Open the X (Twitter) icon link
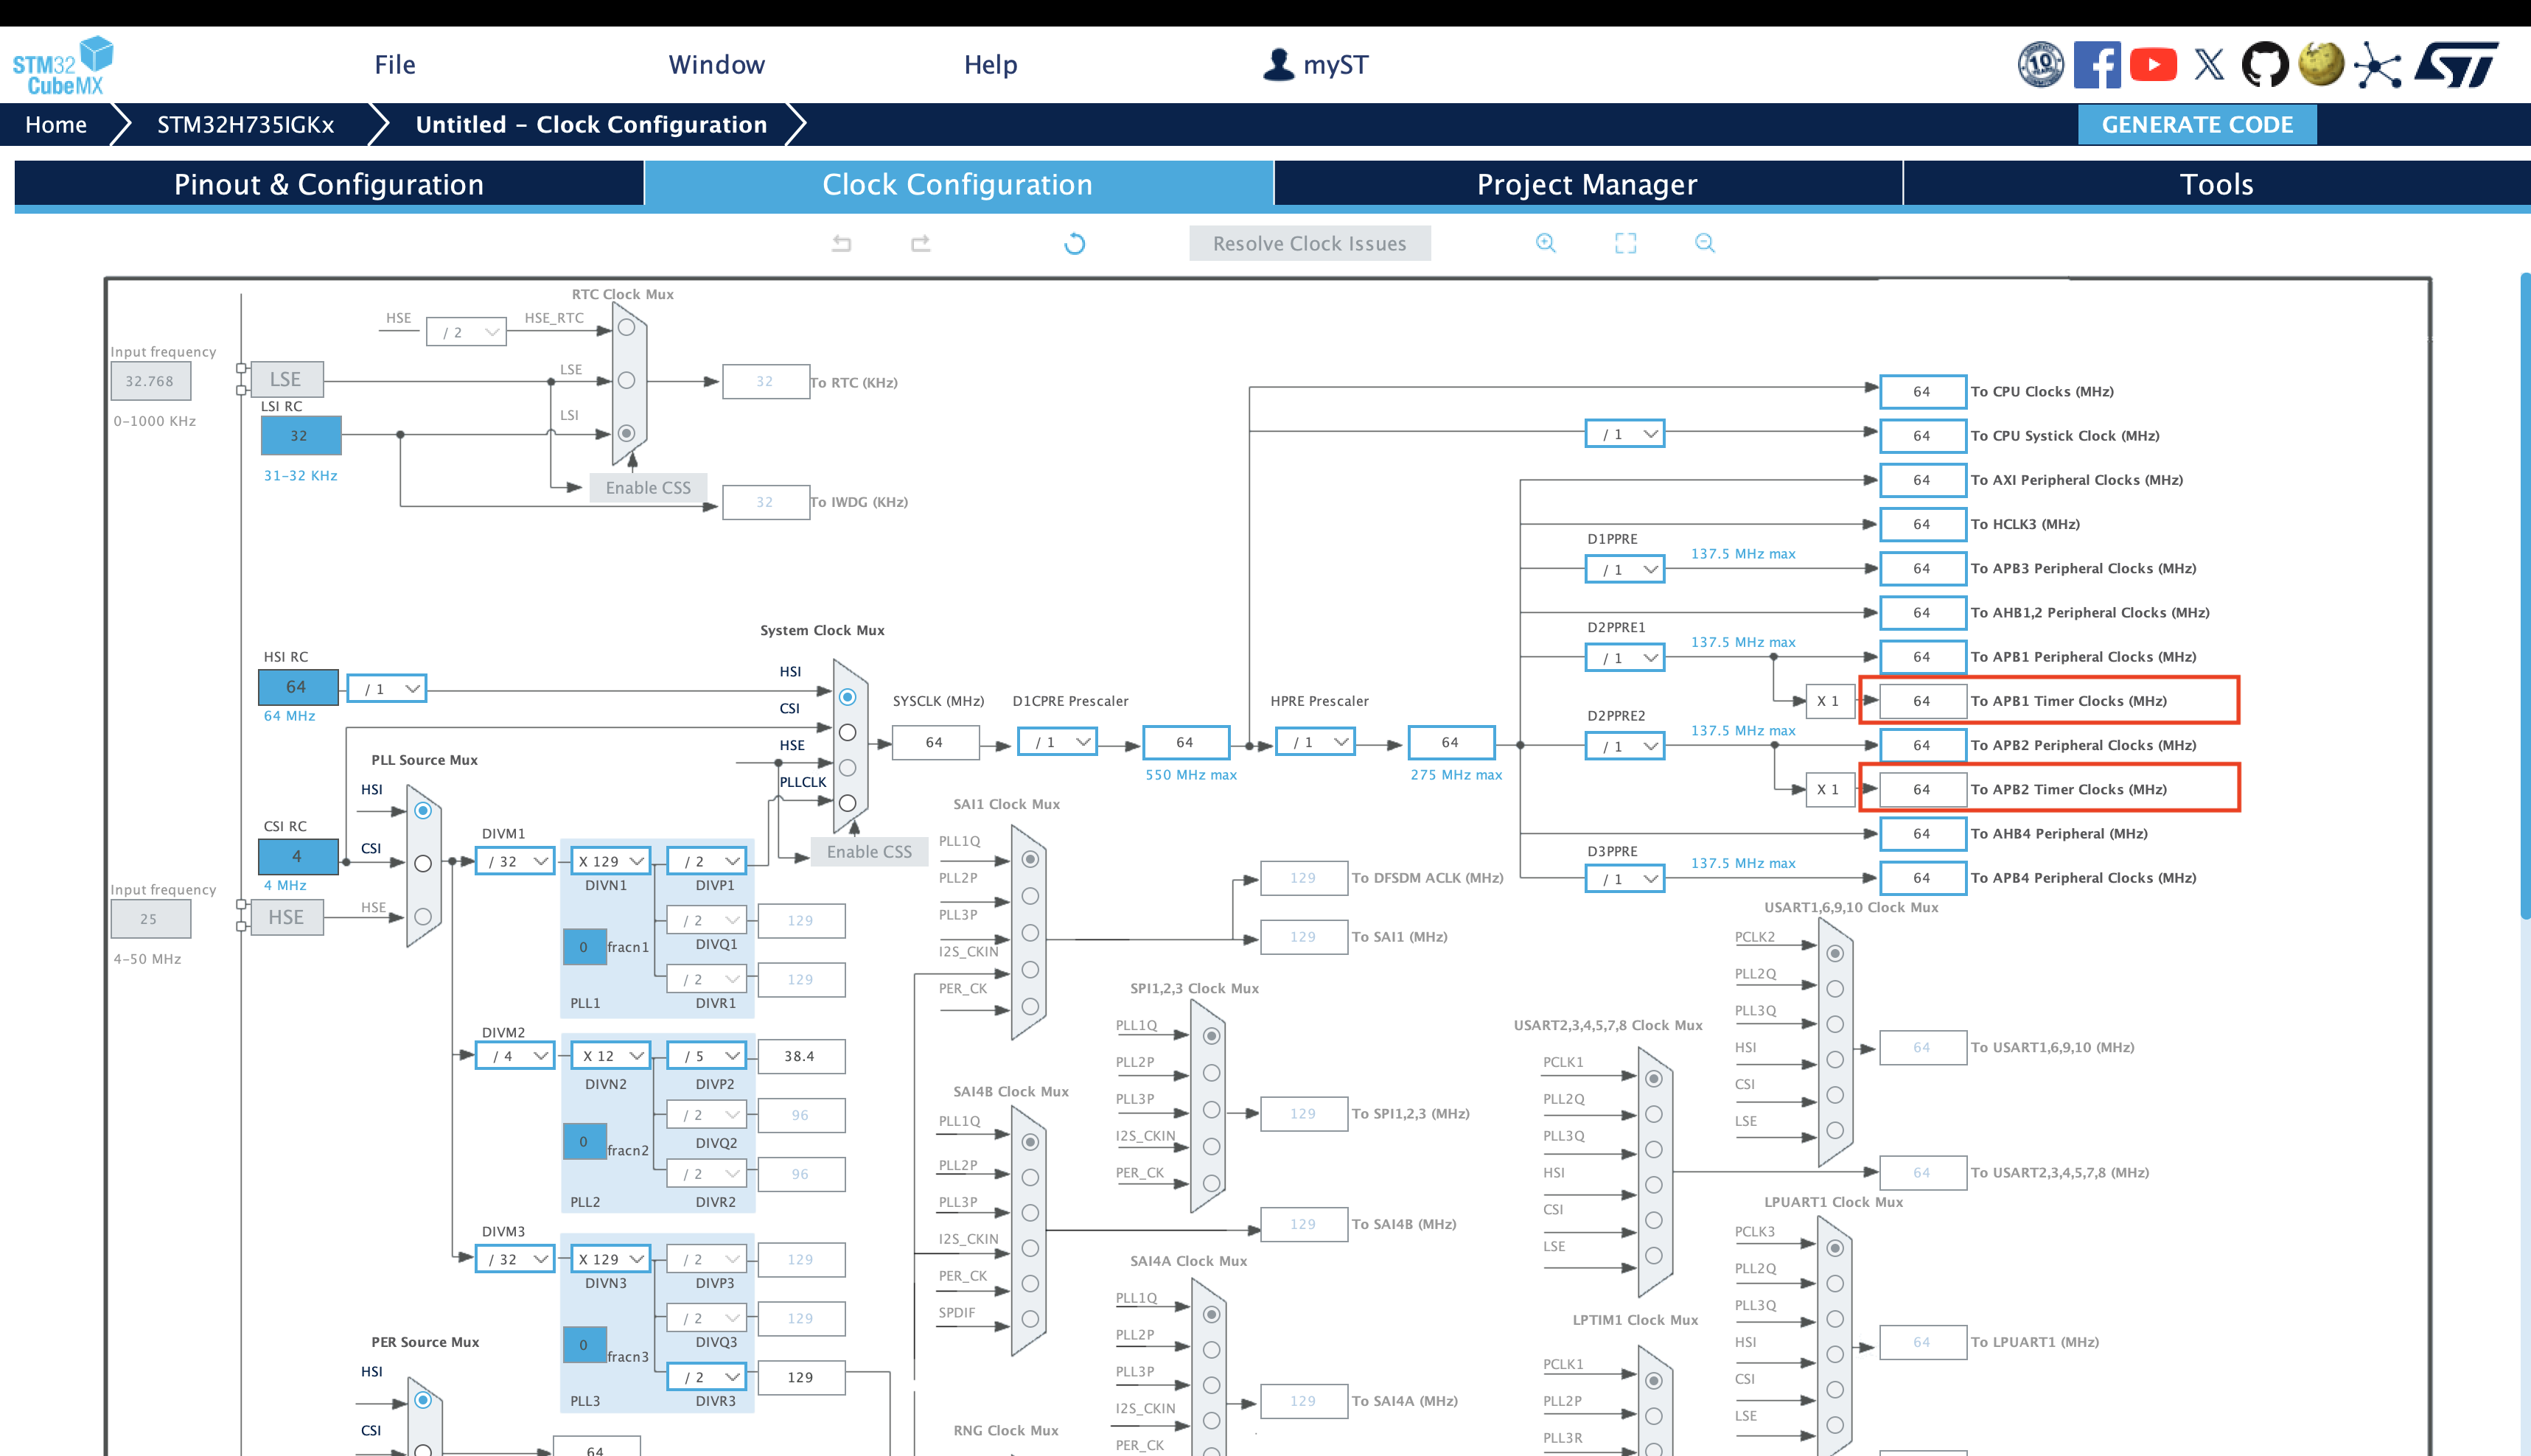 [x=2209, y=65]
